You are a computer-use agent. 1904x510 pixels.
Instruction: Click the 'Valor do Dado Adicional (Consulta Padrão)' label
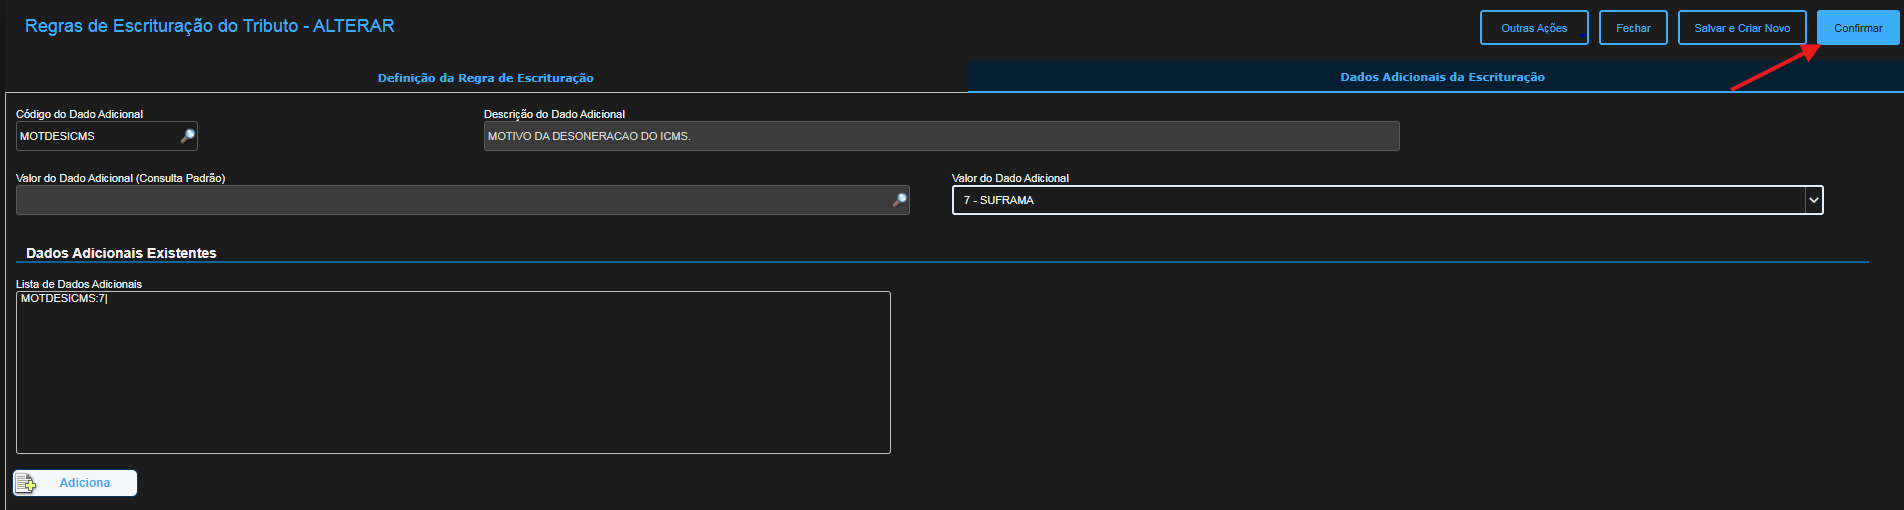pos(120,178)
